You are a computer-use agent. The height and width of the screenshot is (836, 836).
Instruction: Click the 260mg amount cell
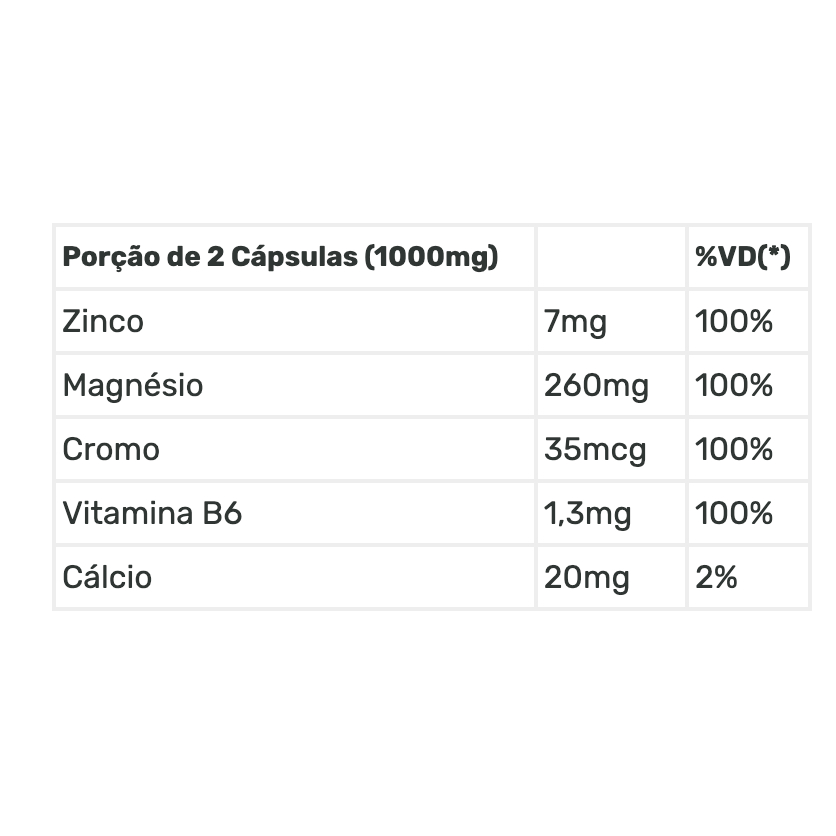(596, 385)
